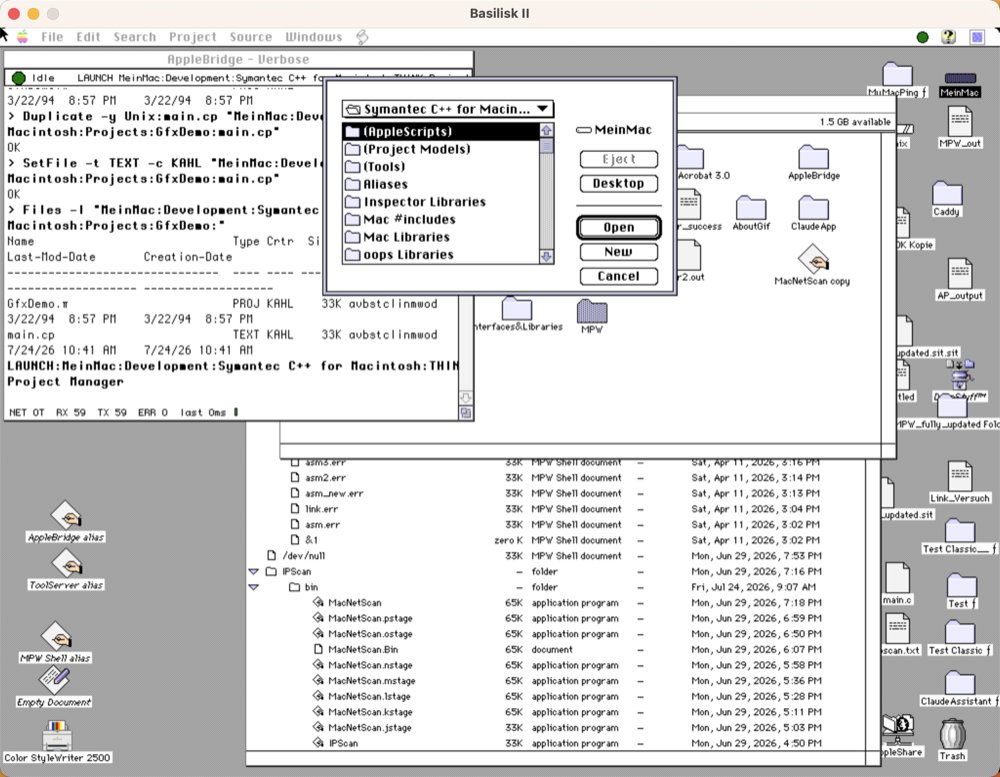Click the AppleBridge window resize box
Viewport: 1000px width, 777px height.
point(466,413)
